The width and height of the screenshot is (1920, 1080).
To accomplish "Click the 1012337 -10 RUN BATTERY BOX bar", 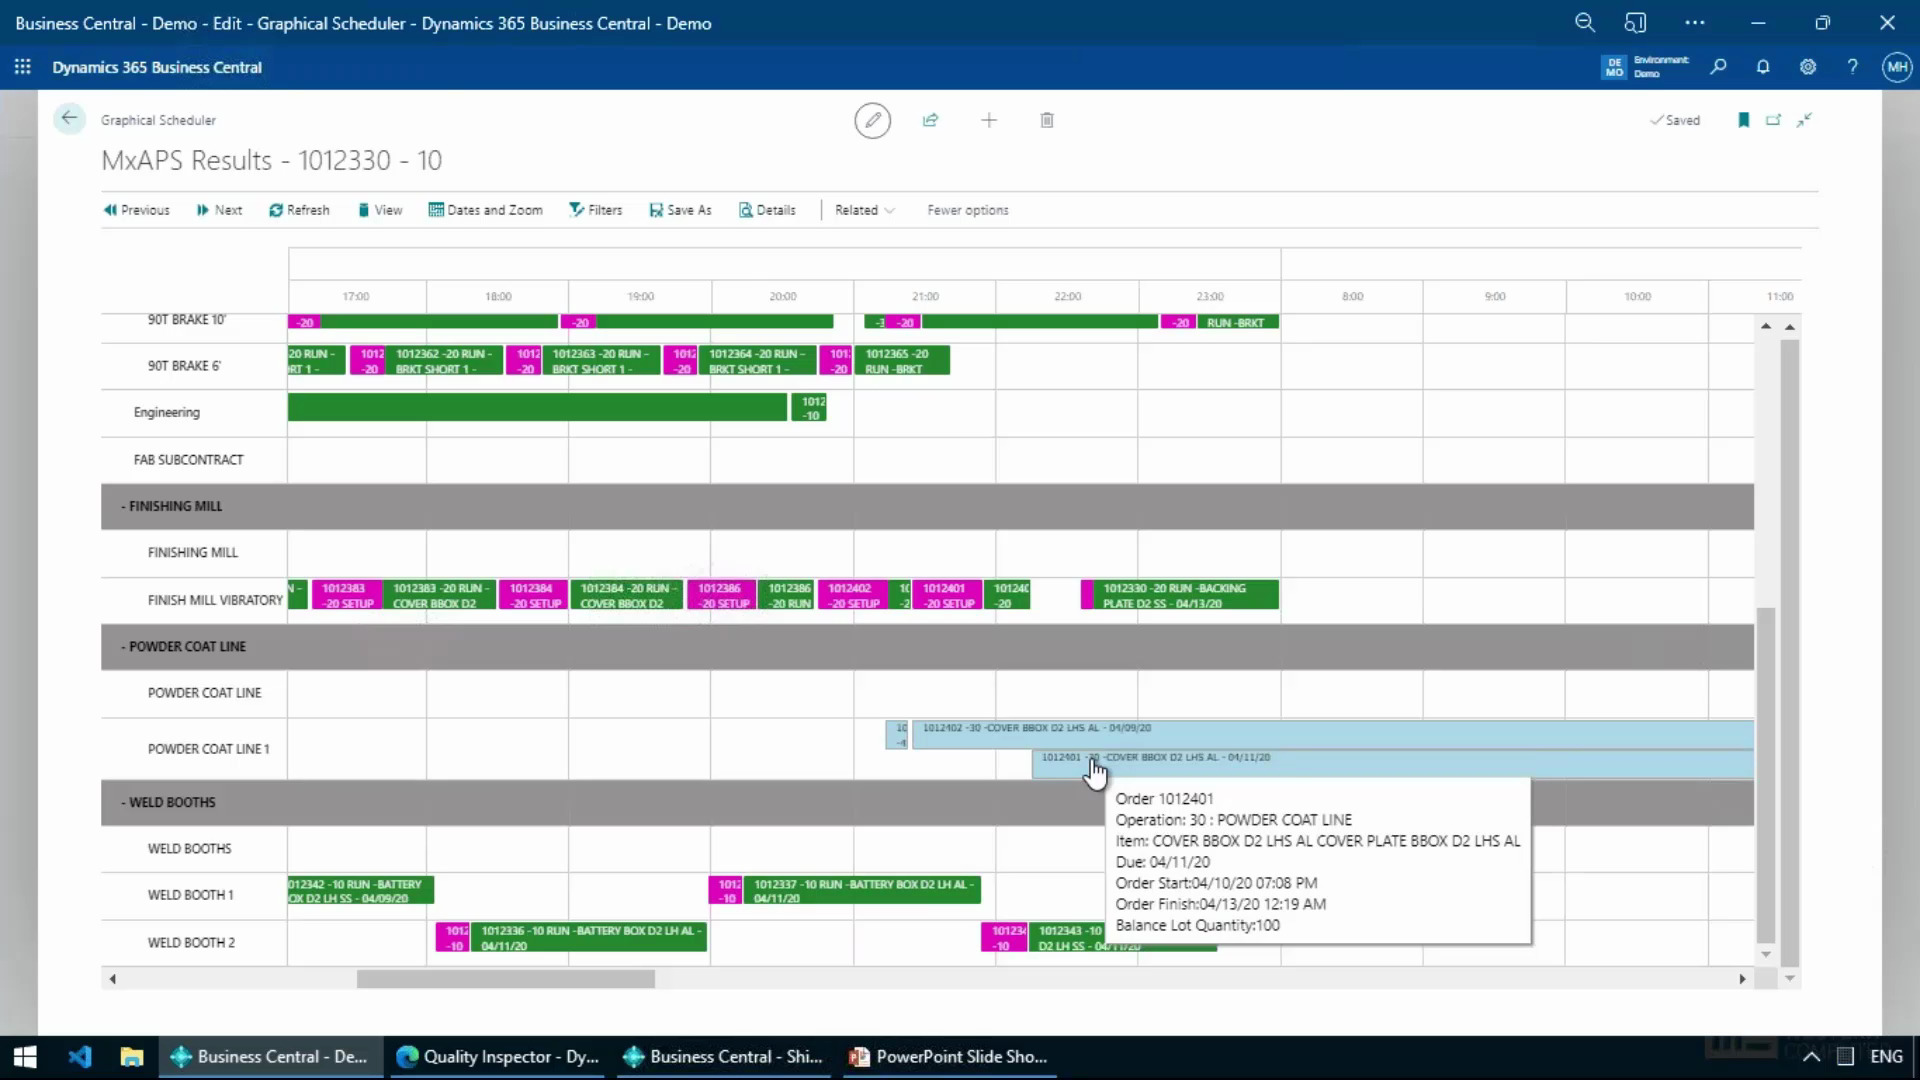I will pos(862,890).
